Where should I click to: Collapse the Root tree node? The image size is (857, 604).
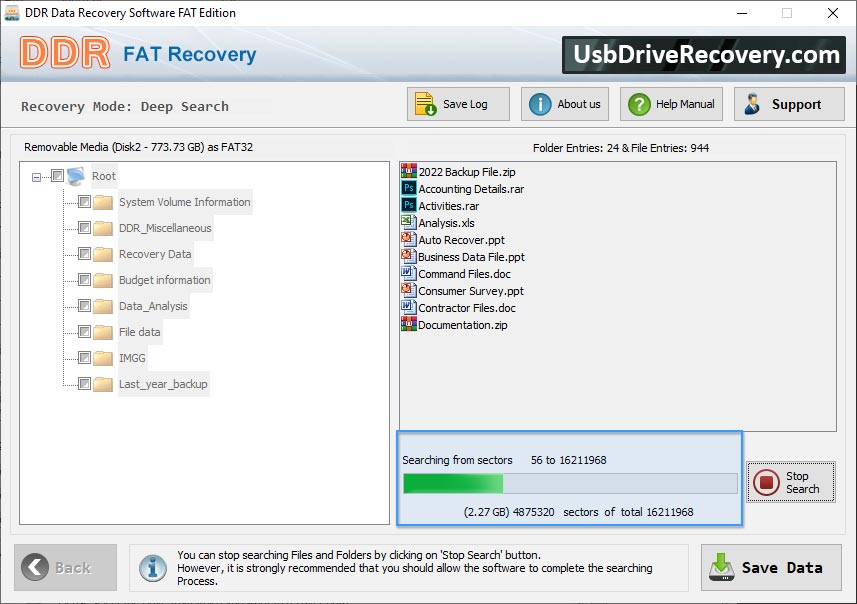coord(36,177)
